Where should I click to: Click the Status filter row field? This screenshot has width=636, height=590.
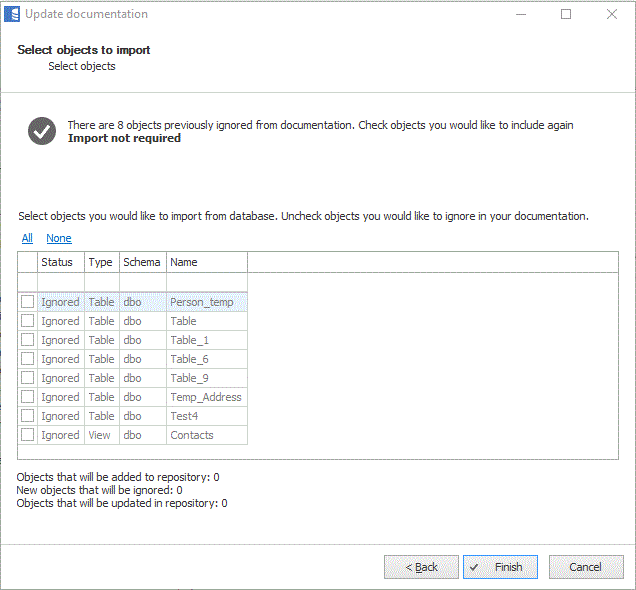point(60,282)
